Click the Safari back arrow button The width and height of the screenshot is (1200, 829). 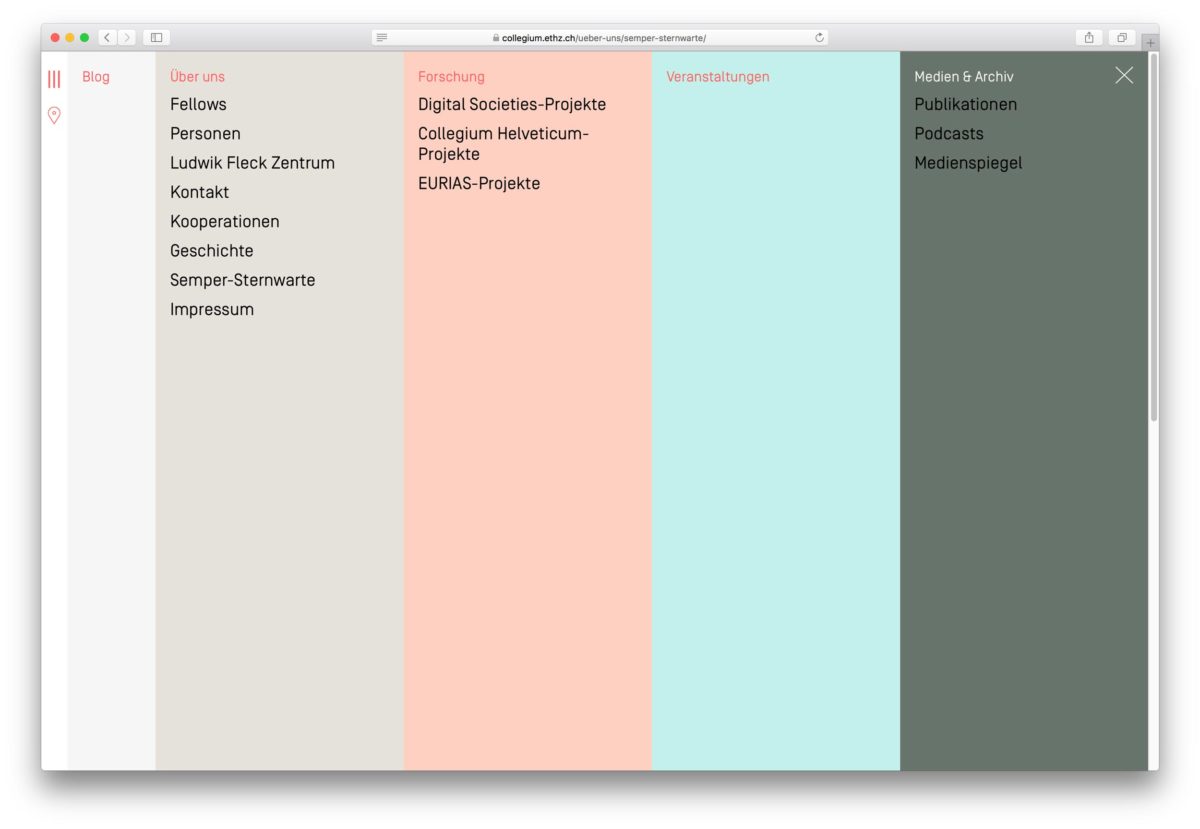click(108, 38)
